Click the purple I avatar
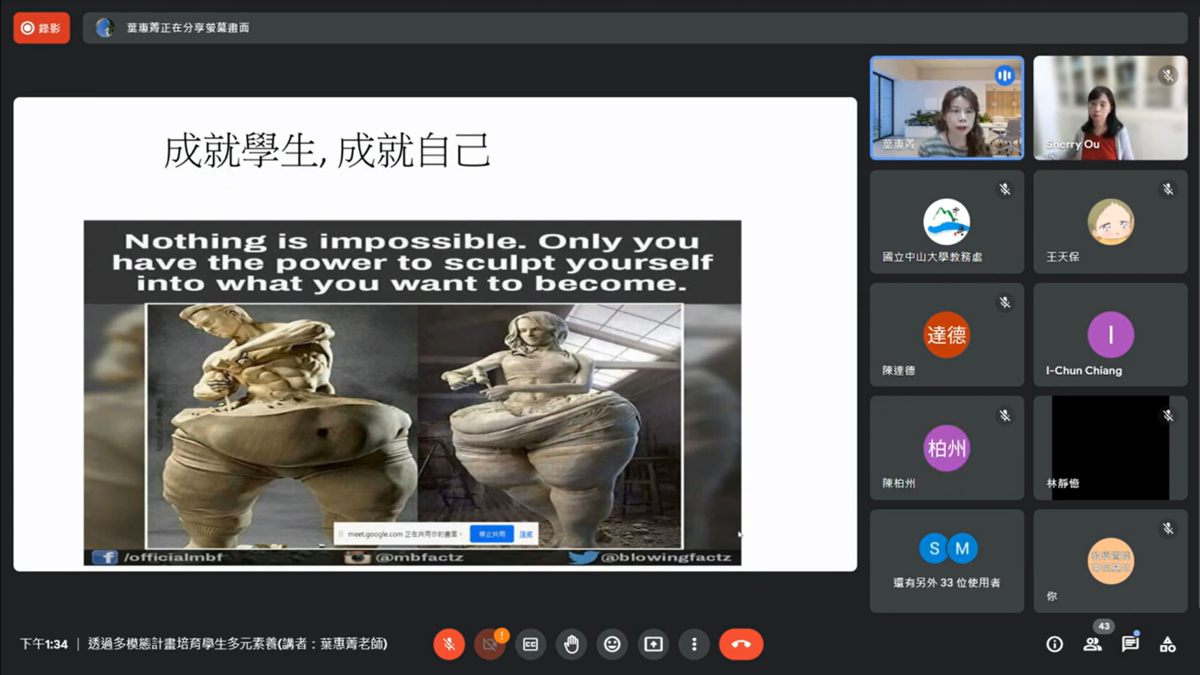The height and width of the screenshot is (675, 1200). tap(1110, 335)
